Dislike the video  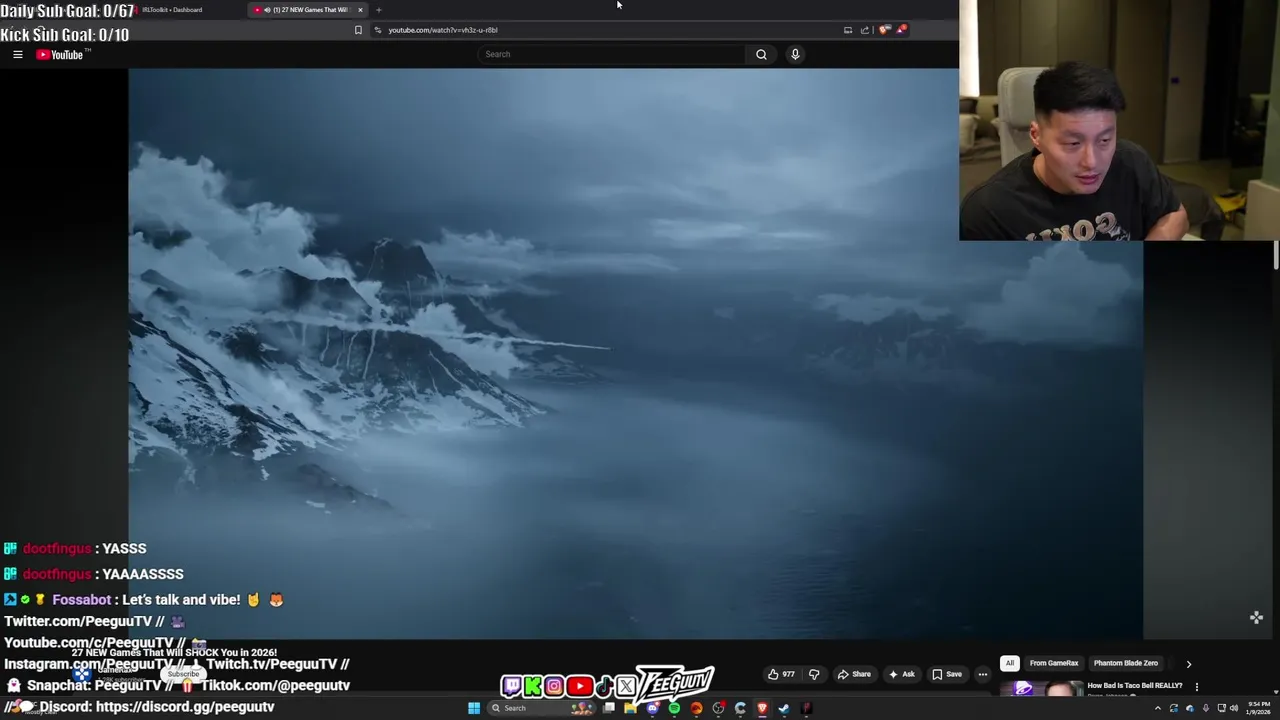[x=814, y=674]
